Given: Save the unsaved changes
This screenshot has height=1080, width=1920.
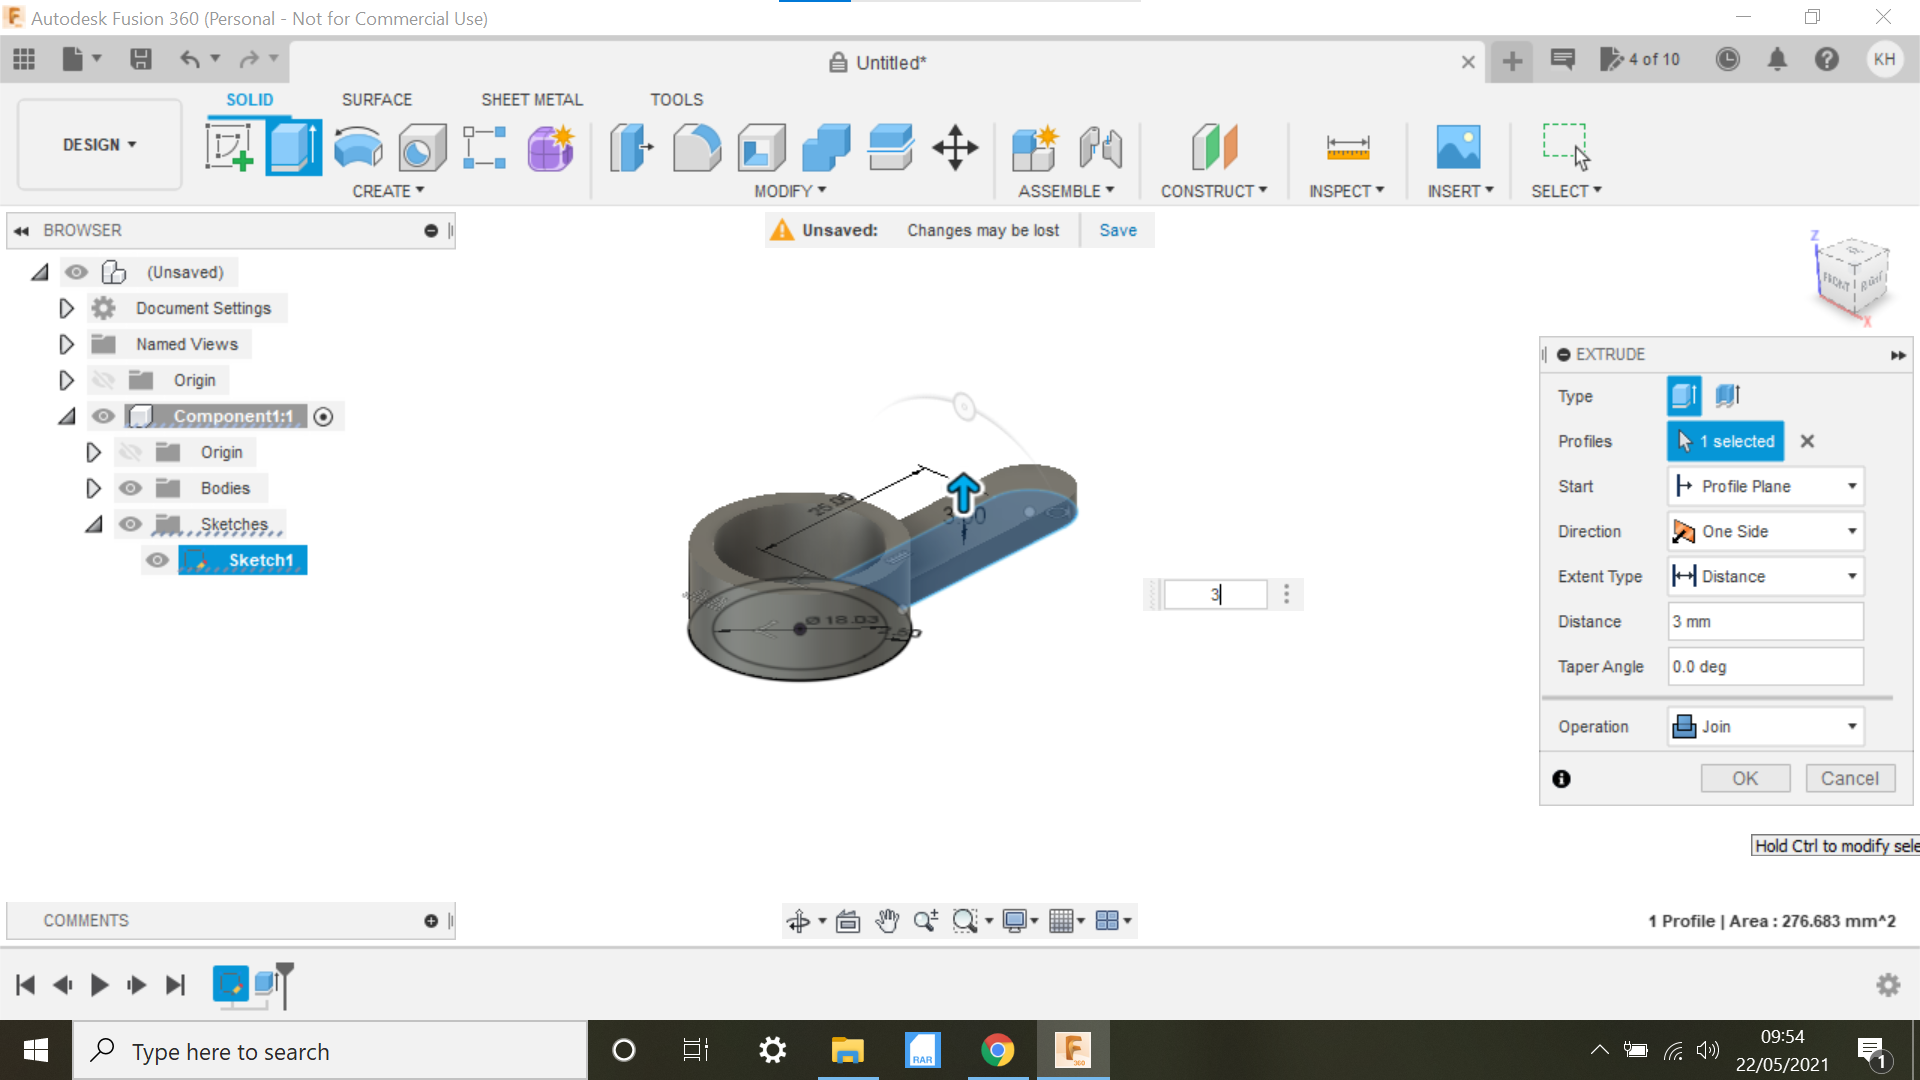Looking at the screenshot, I should 1117,229.
